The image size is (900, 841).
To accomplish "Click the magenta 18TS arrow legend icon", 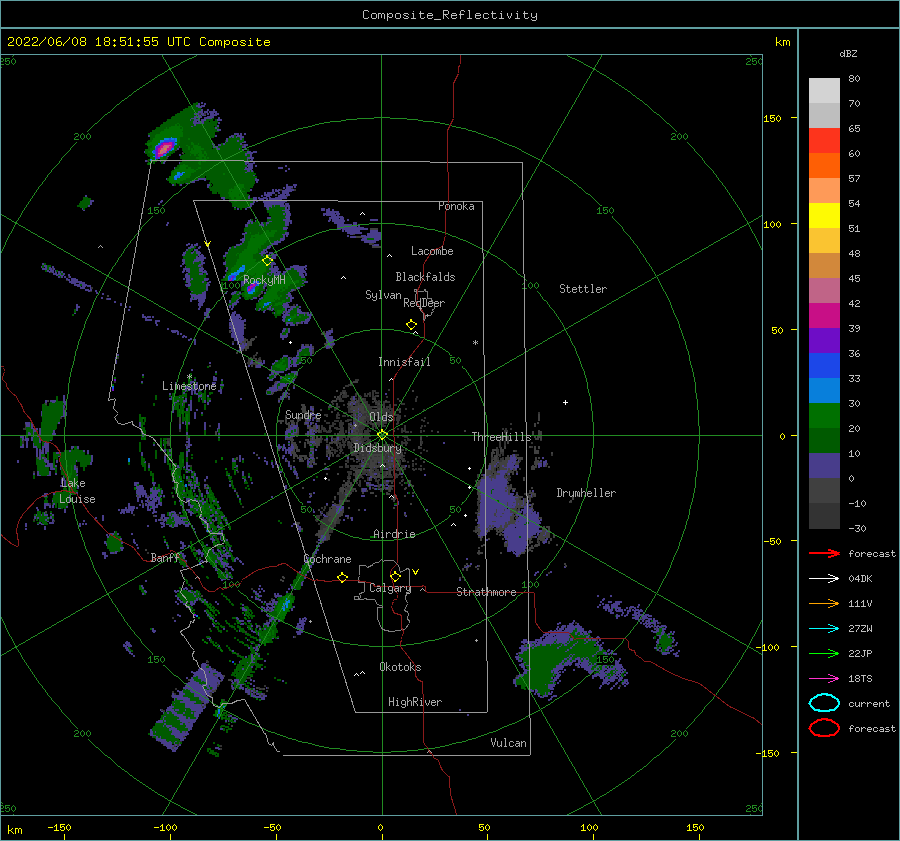I will click(824, 679).
